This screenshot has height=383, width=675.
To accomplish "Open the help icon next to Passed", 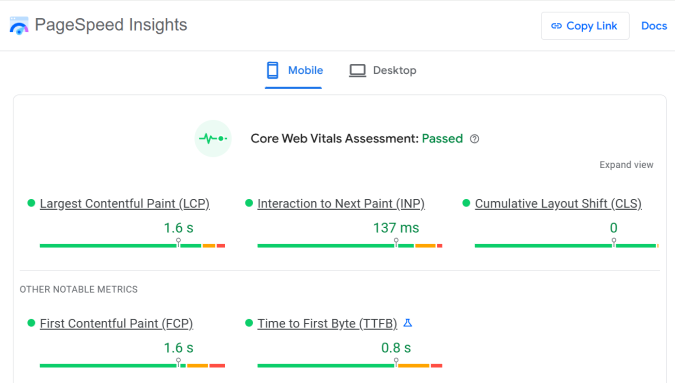I will pos(474,139).
